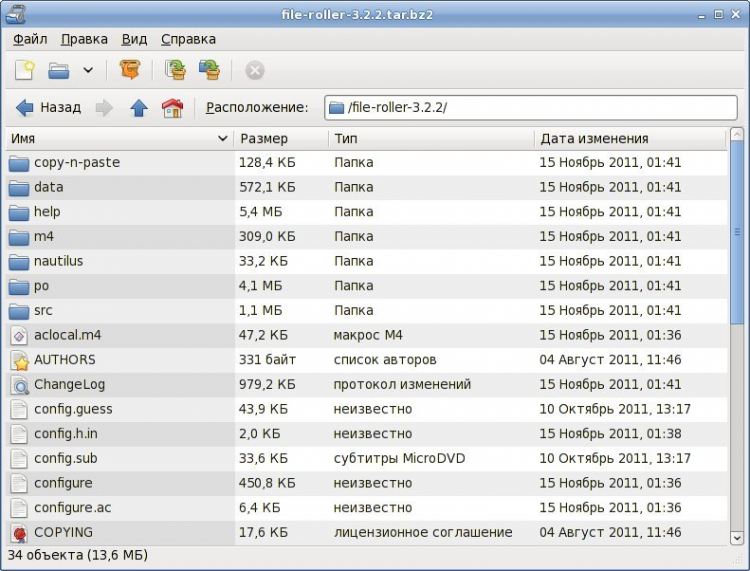Go up one level with the up arrow
The height and width of the screenshot is (571, 750).
coord(139,108)
